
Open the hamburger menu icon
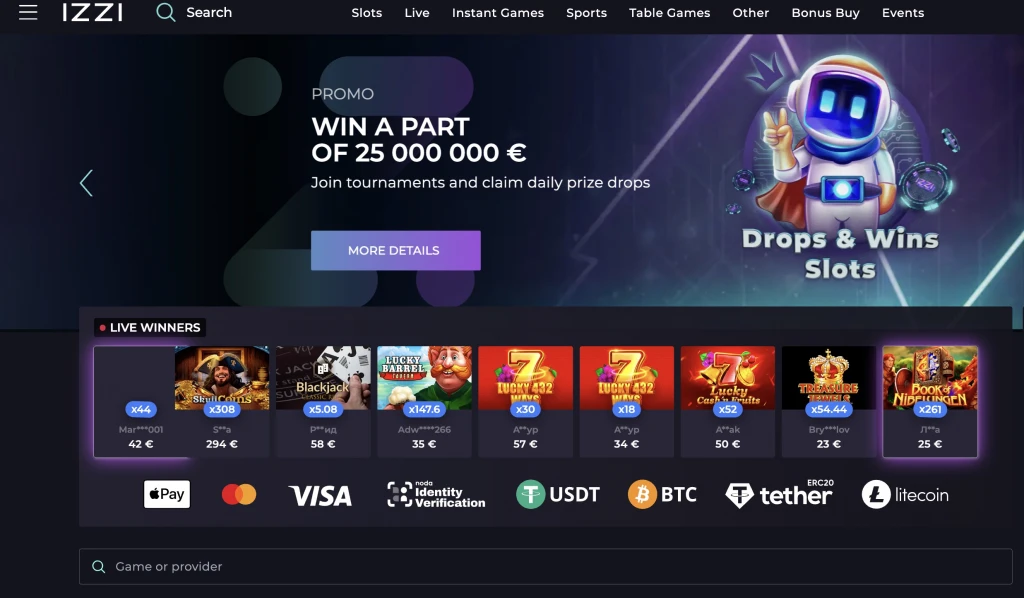(28, 12)
